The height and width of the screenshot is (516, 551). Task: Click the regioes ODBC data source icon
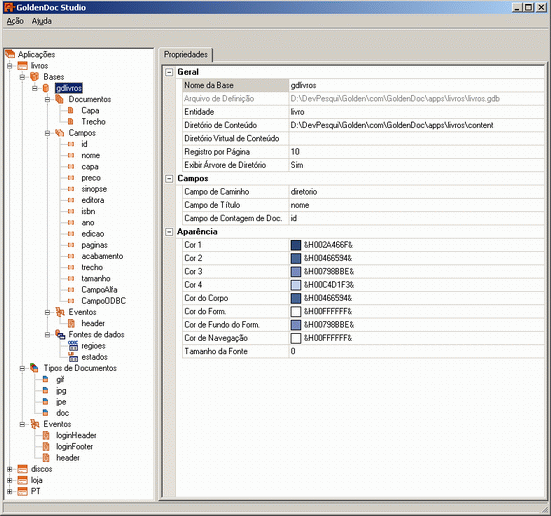pyautogui.click(x=73, y=346)
